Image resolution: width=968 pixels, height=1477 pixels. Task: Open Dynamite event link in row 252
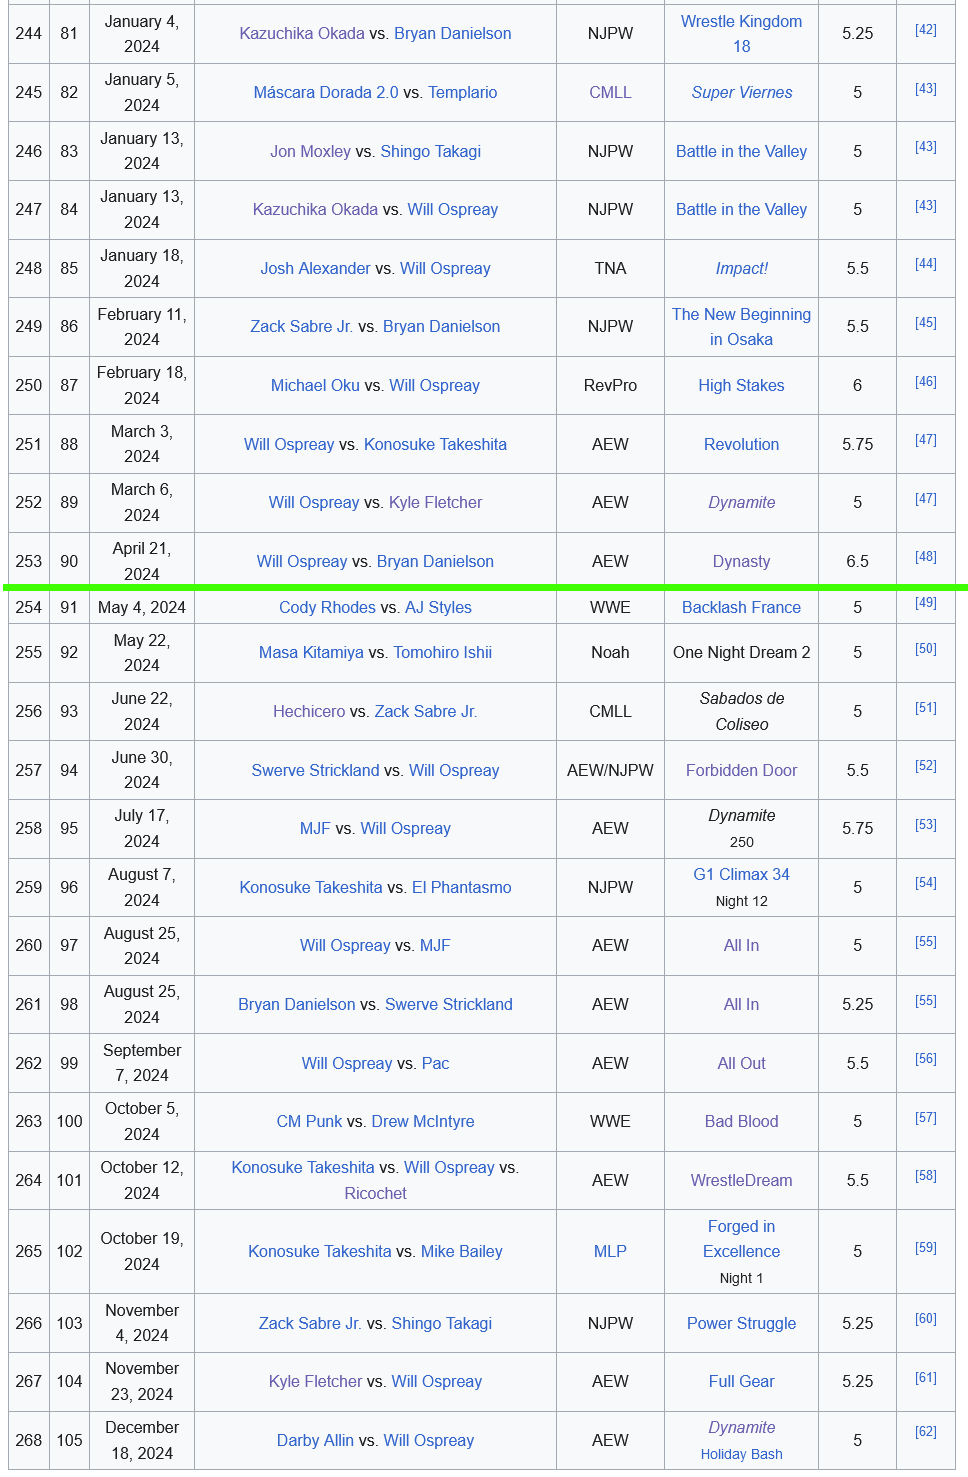(x=741, y=502)
